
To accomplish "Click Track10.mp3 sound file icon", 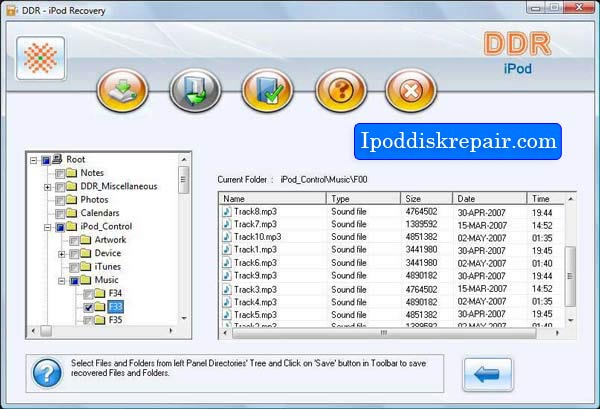I will 227,237.
